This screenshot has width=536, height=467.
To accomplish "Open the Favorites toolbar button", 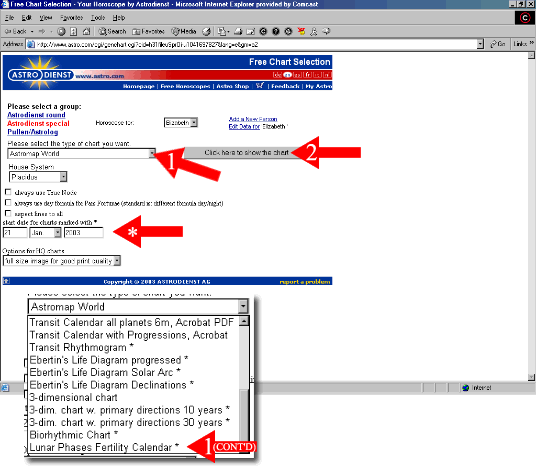I will click(148, 31).
